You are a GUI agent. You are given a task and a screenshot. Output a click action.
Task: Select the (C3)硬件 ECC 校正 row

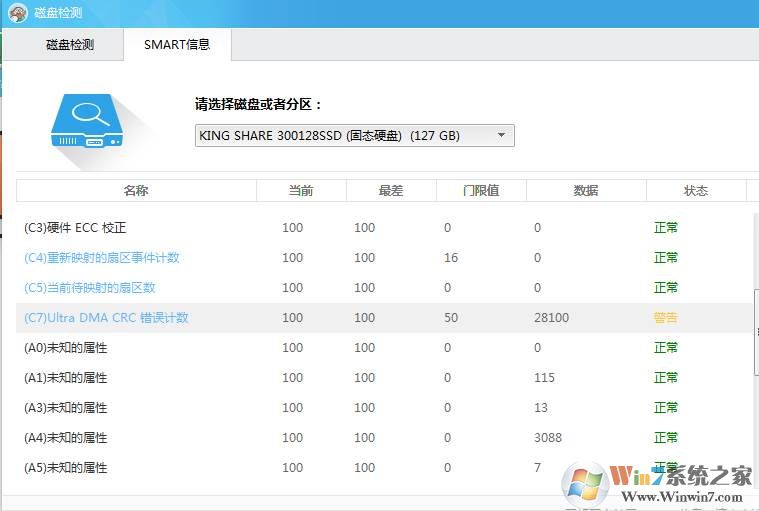(x=75, y=228)
